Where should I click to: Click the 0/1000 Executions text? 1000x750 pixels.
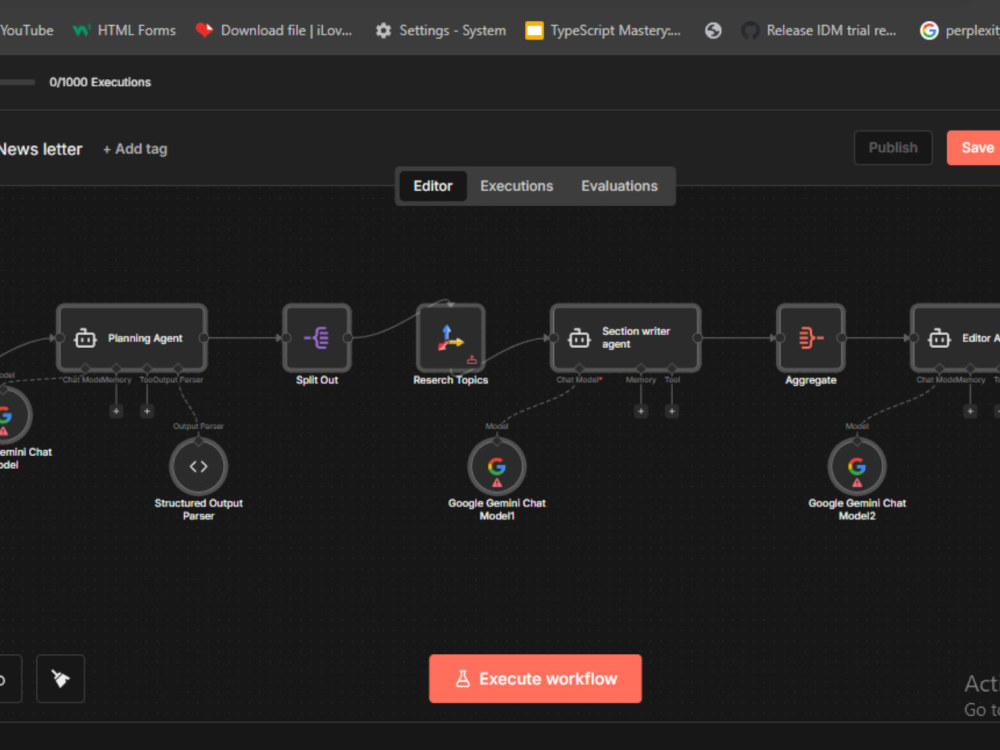point(100,82)
